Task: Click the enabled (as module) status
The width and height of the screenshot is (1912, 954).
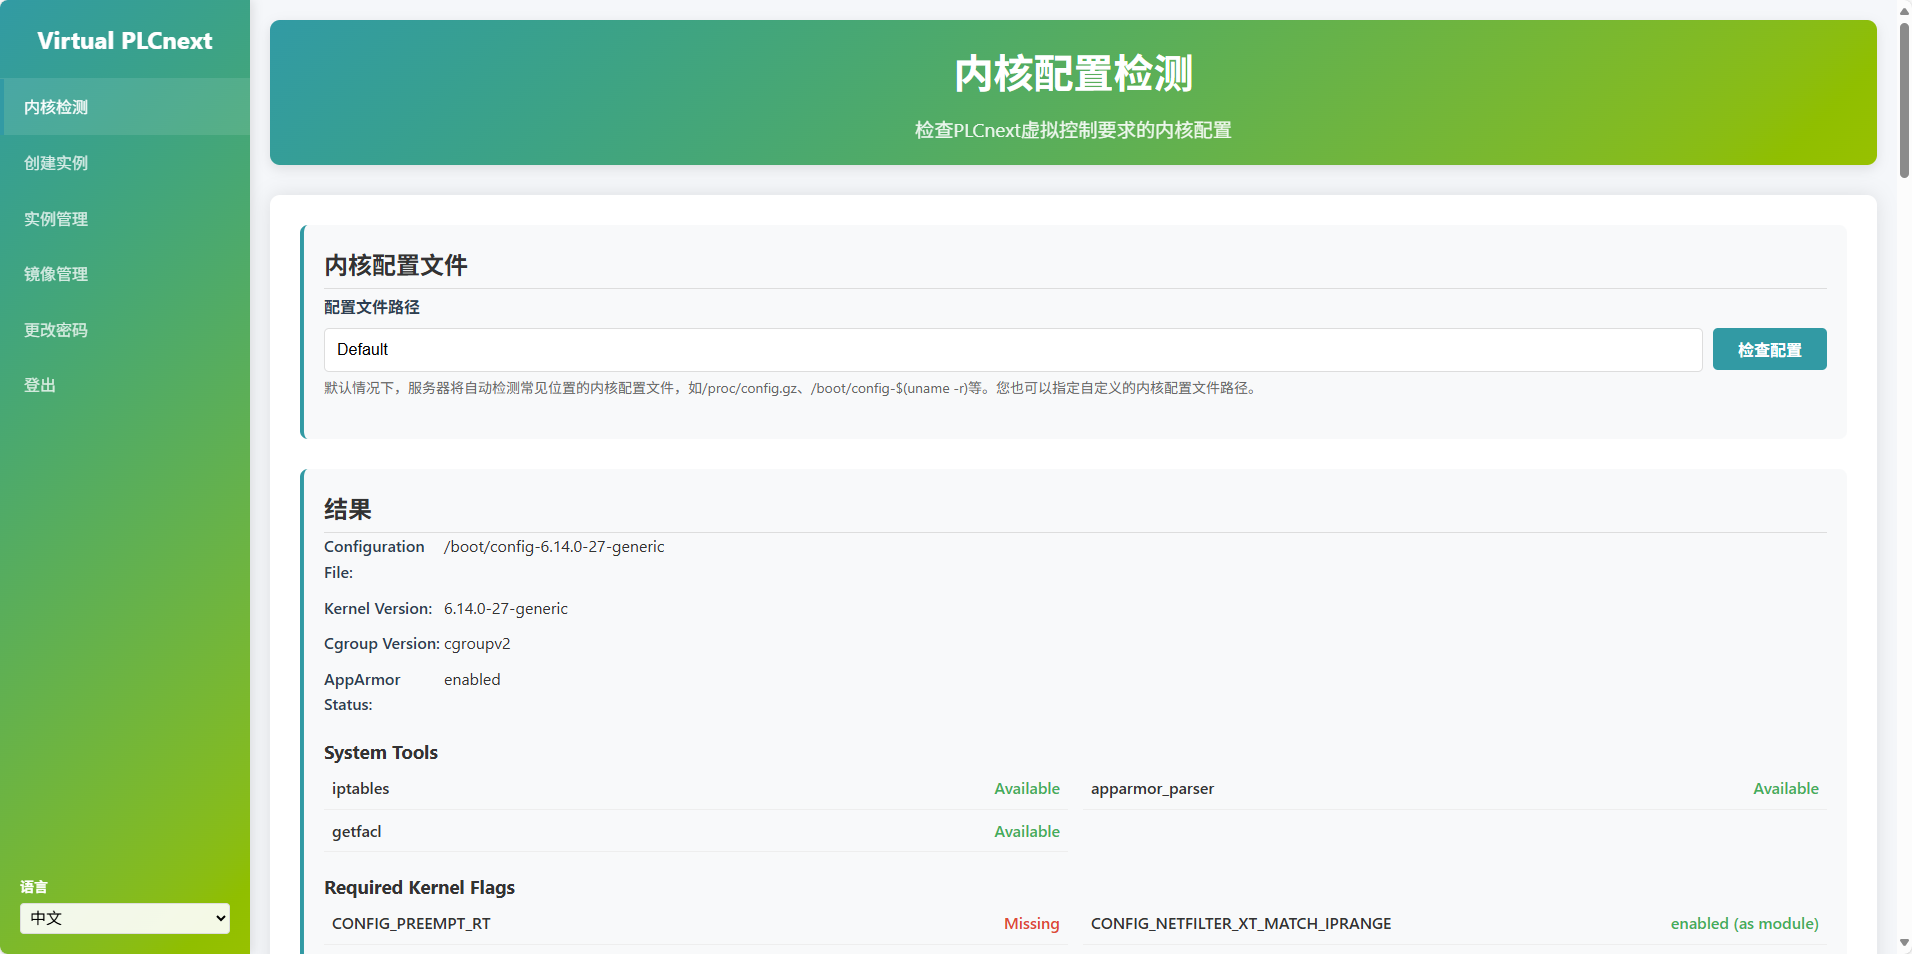Action: (x=1745, y=924)
